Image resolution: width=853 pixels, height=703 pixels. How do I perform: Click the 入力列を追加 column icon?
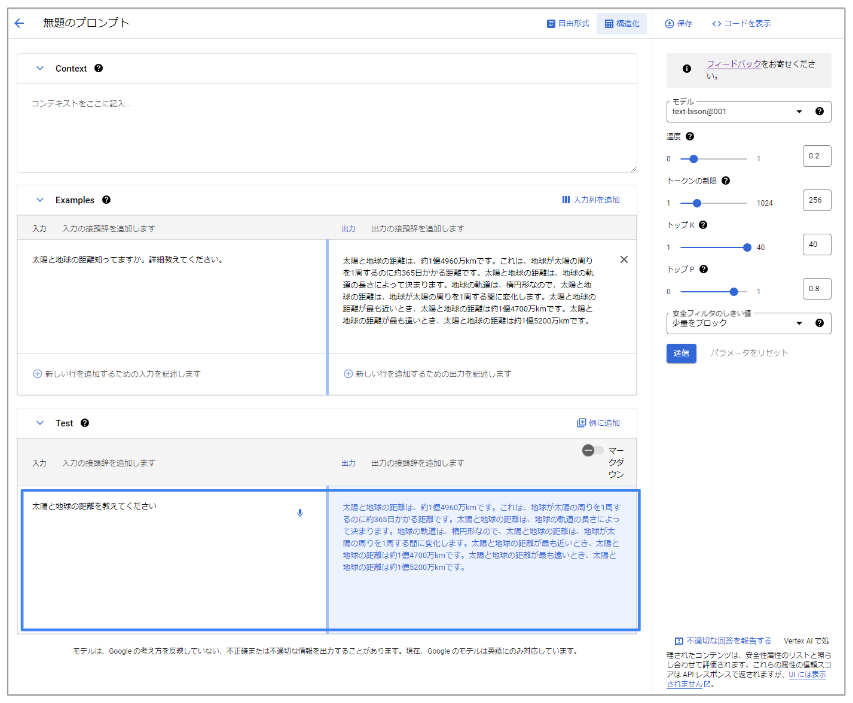coord(566,200)
